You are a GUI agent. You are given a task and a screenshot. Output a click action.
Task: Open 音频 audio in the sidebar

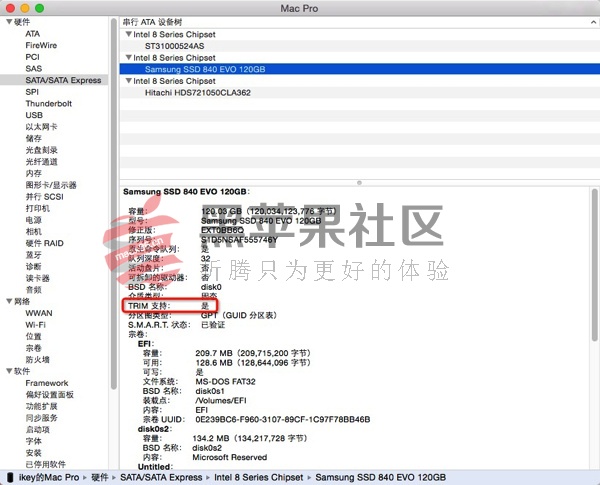[34, 290]
